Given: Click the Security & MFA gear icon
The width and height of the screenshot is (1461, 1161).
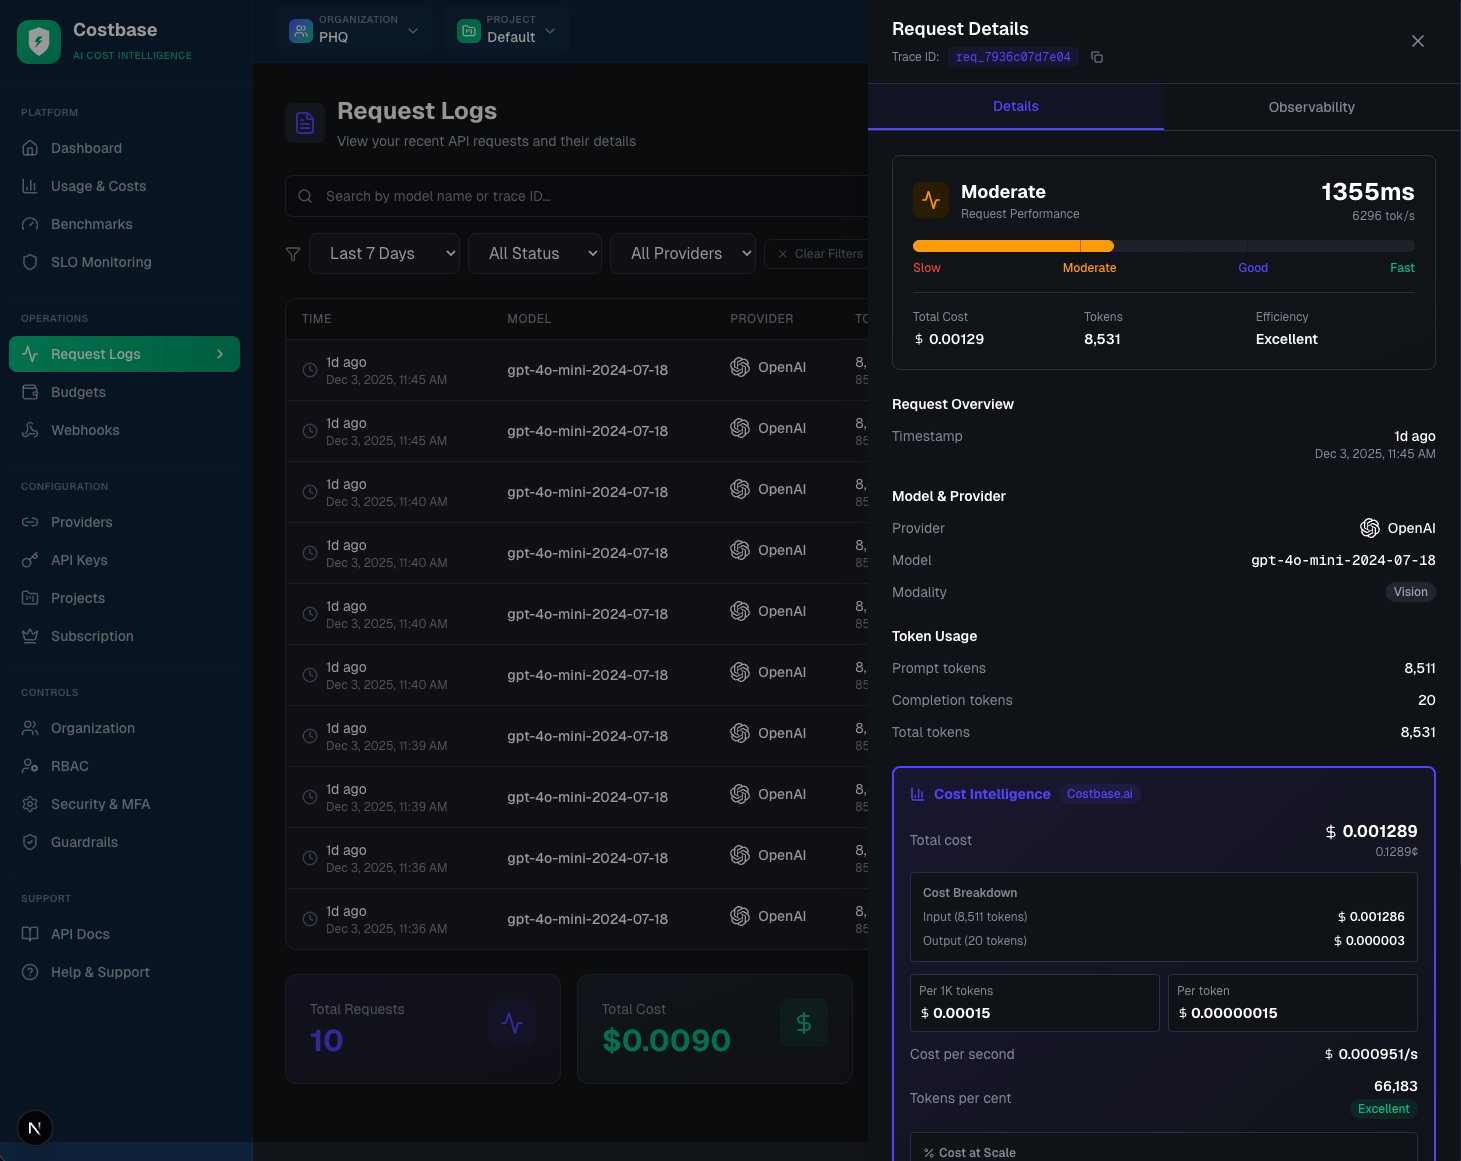Looking at the screenshot, I should pyautogui.click(x=30, y=804).
